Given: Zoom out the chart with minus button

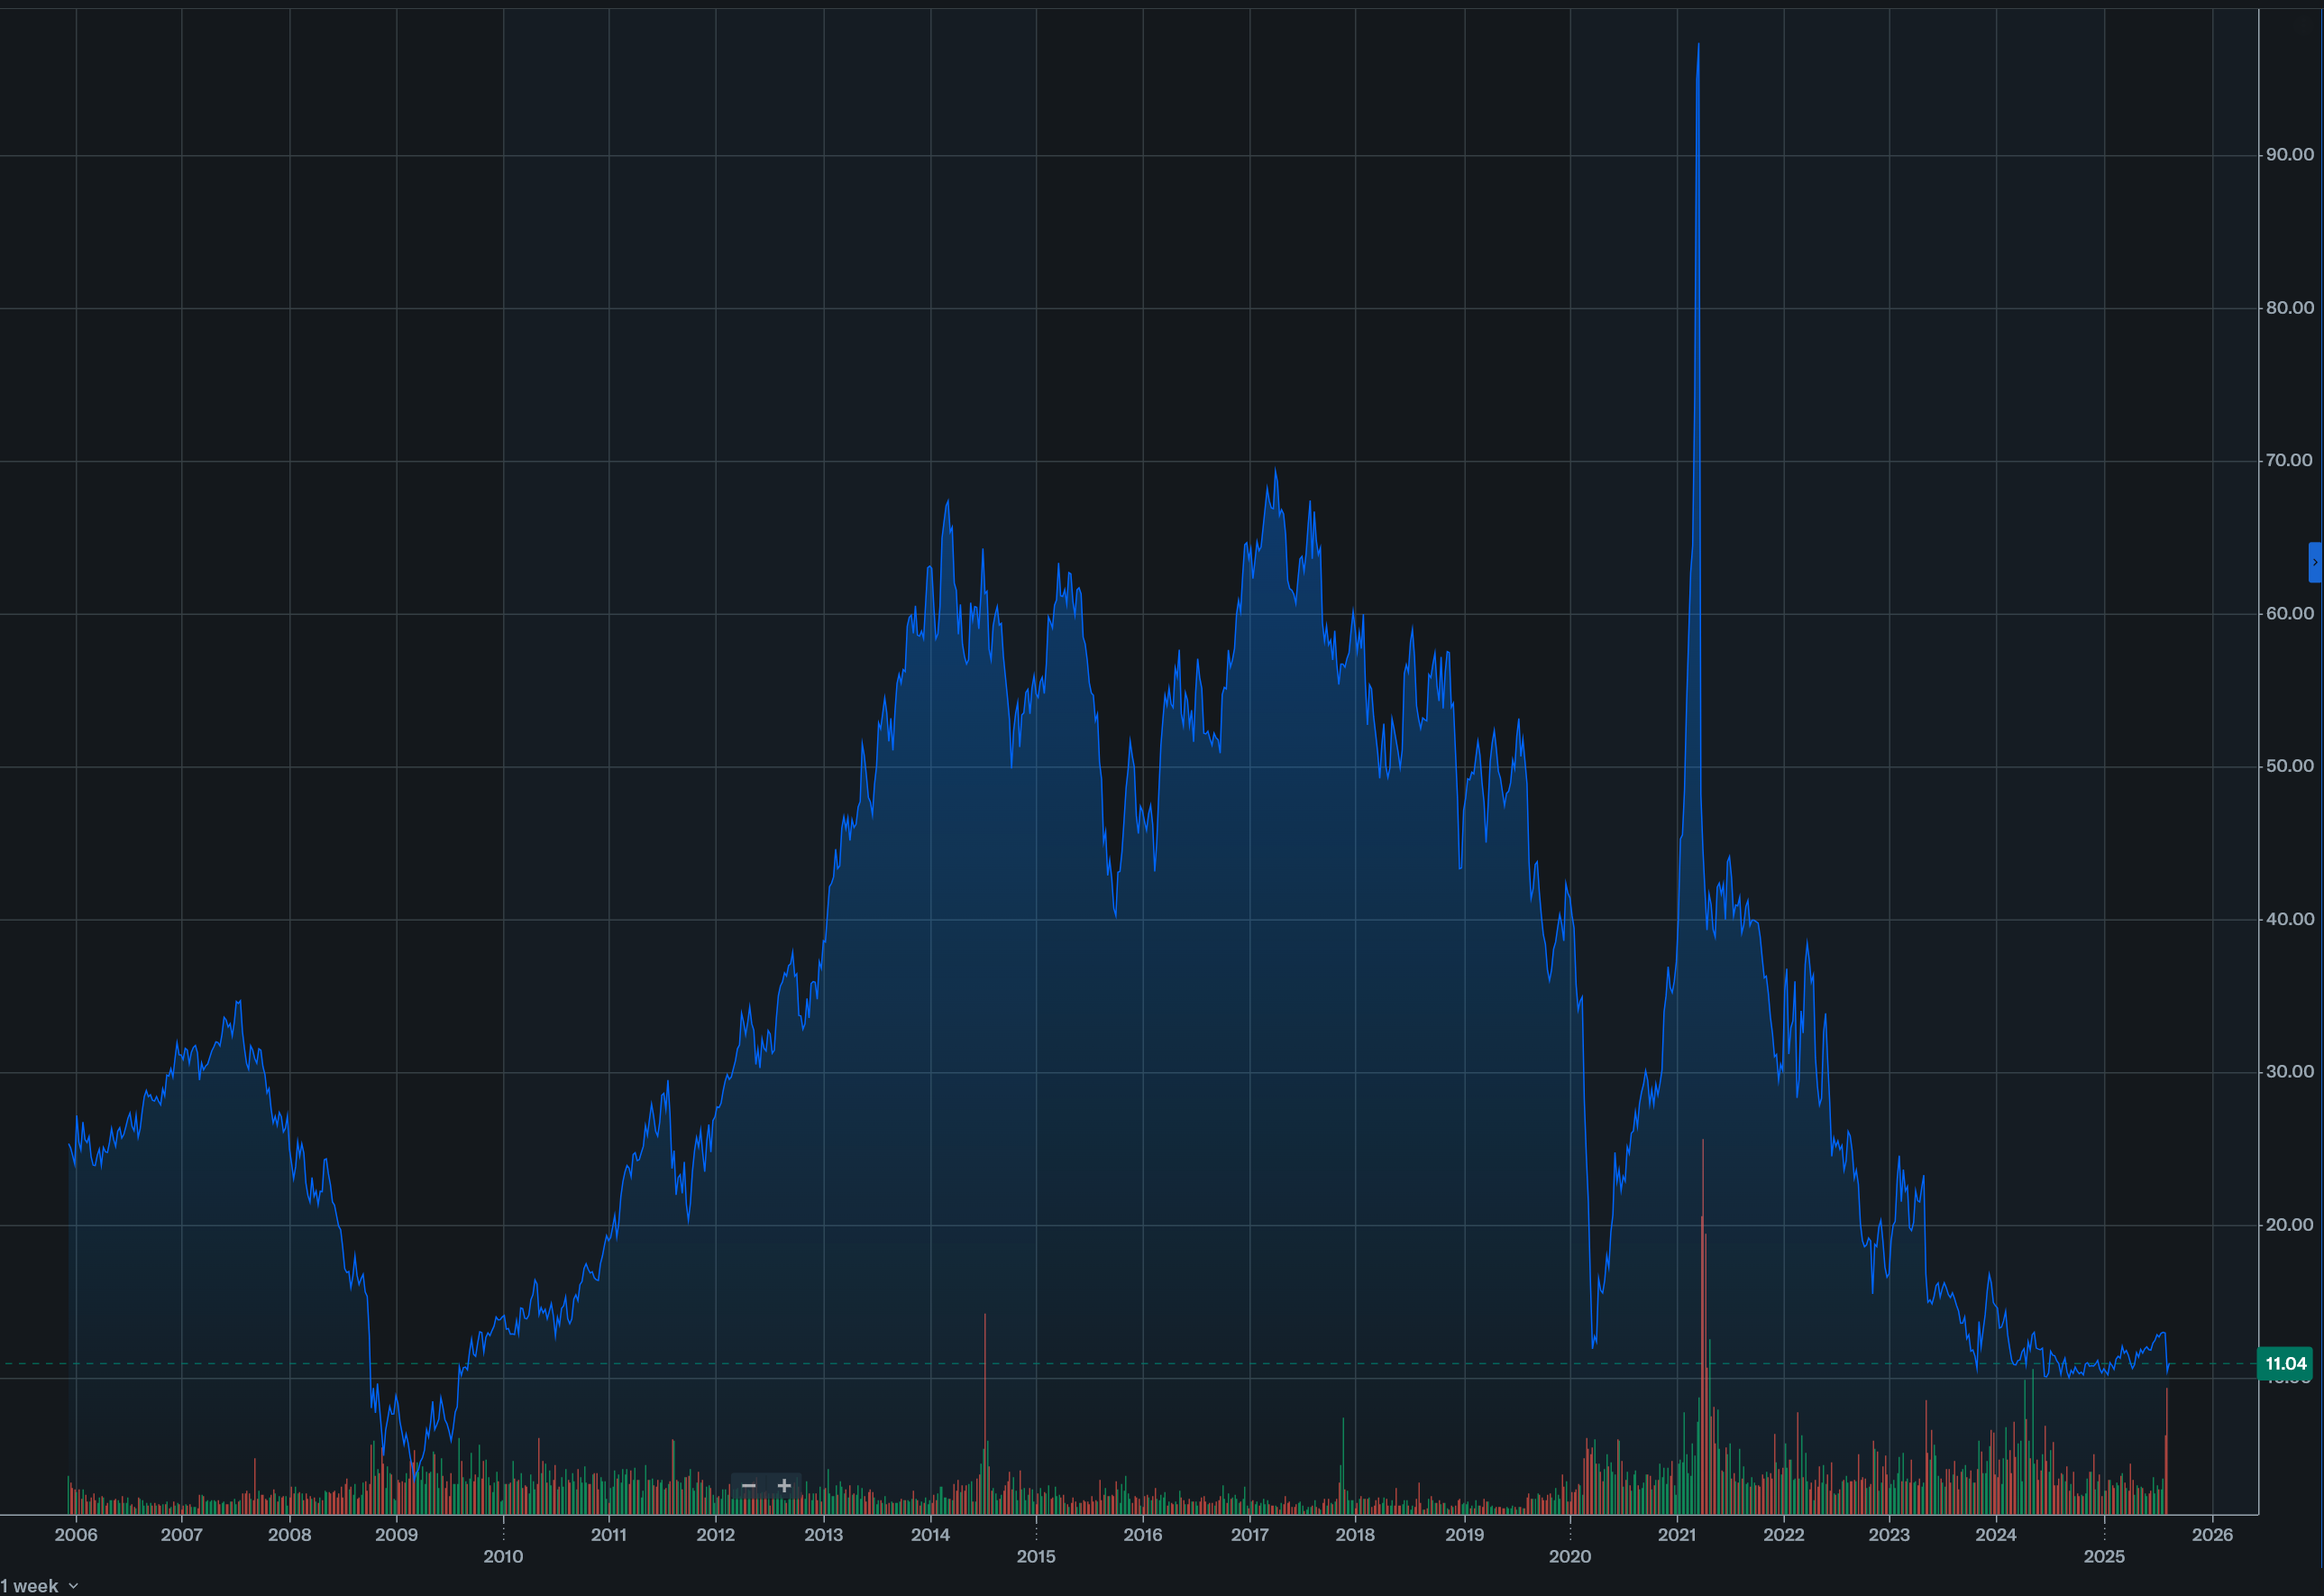Looking at the screenshot, I should click(748, 1485).
